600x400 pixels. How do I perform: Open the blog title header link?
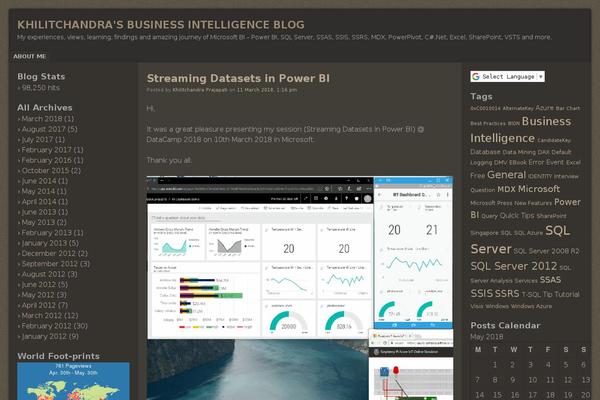tap(161, 25)
